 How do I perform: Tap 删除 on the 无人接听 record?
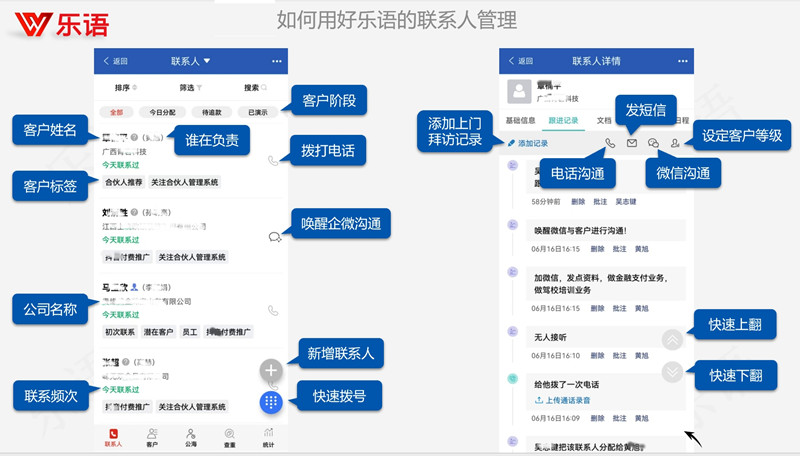coord(597,356)
